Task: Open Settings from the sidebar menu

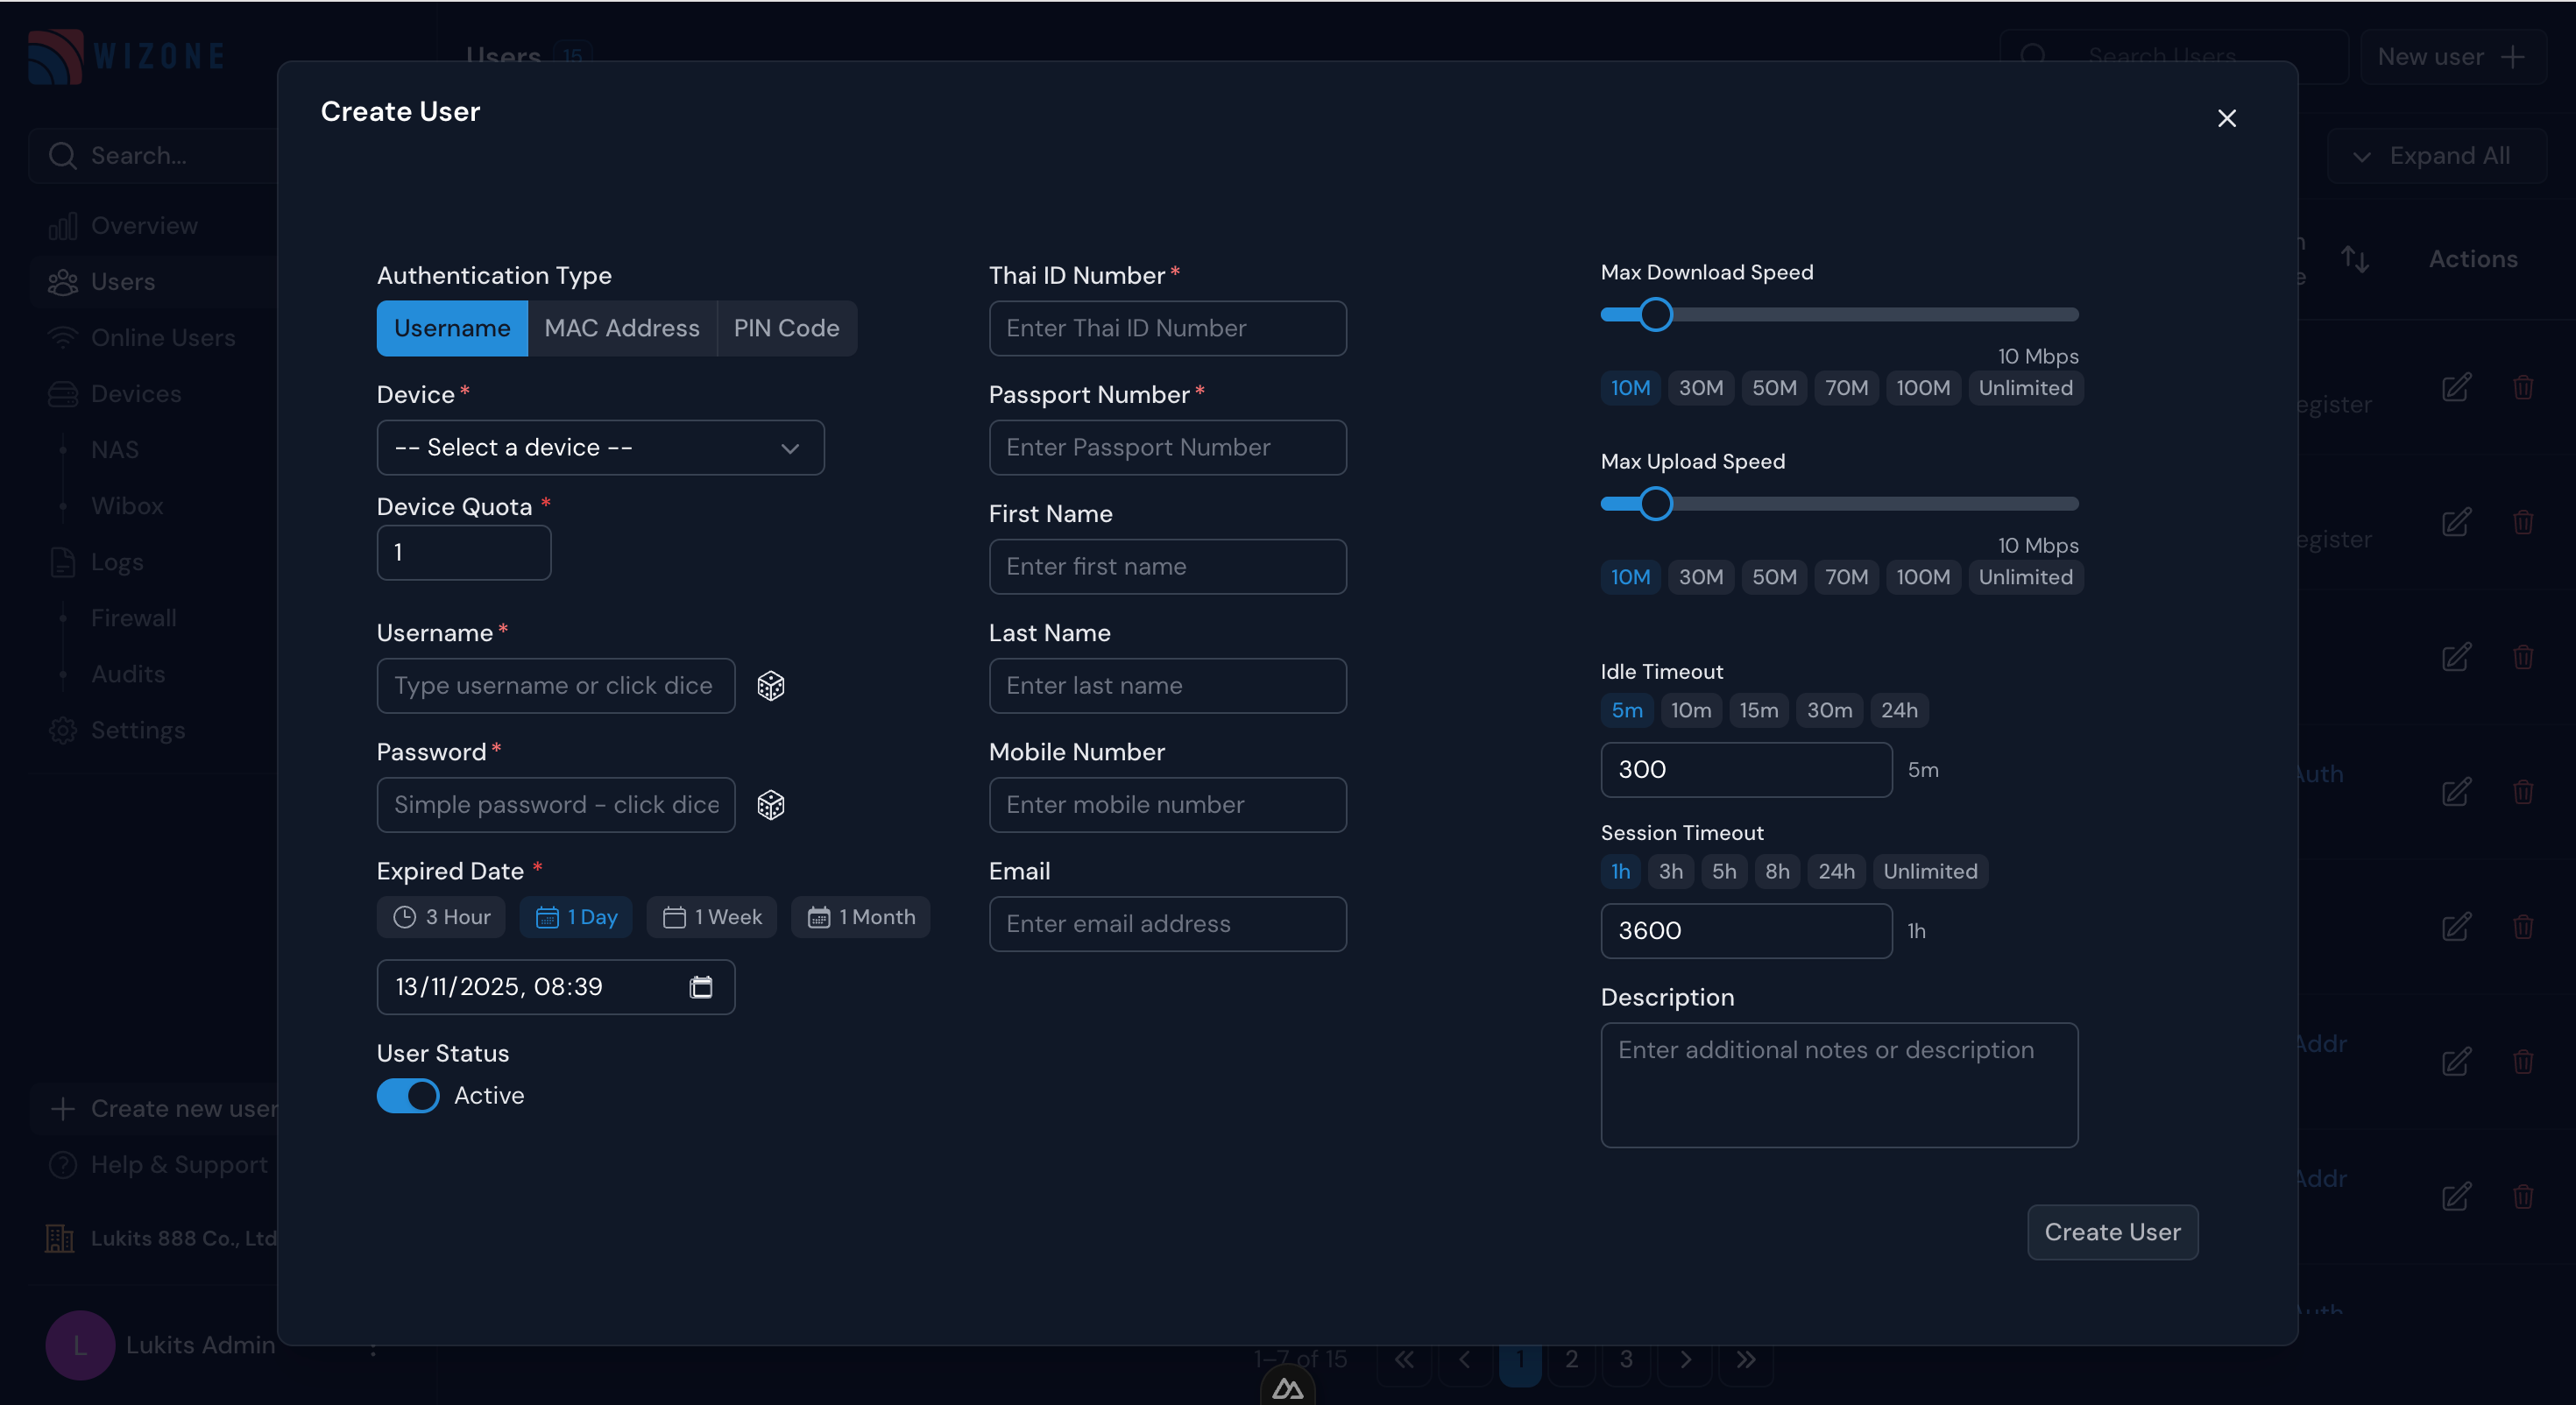Action: [x=63, y=729]
